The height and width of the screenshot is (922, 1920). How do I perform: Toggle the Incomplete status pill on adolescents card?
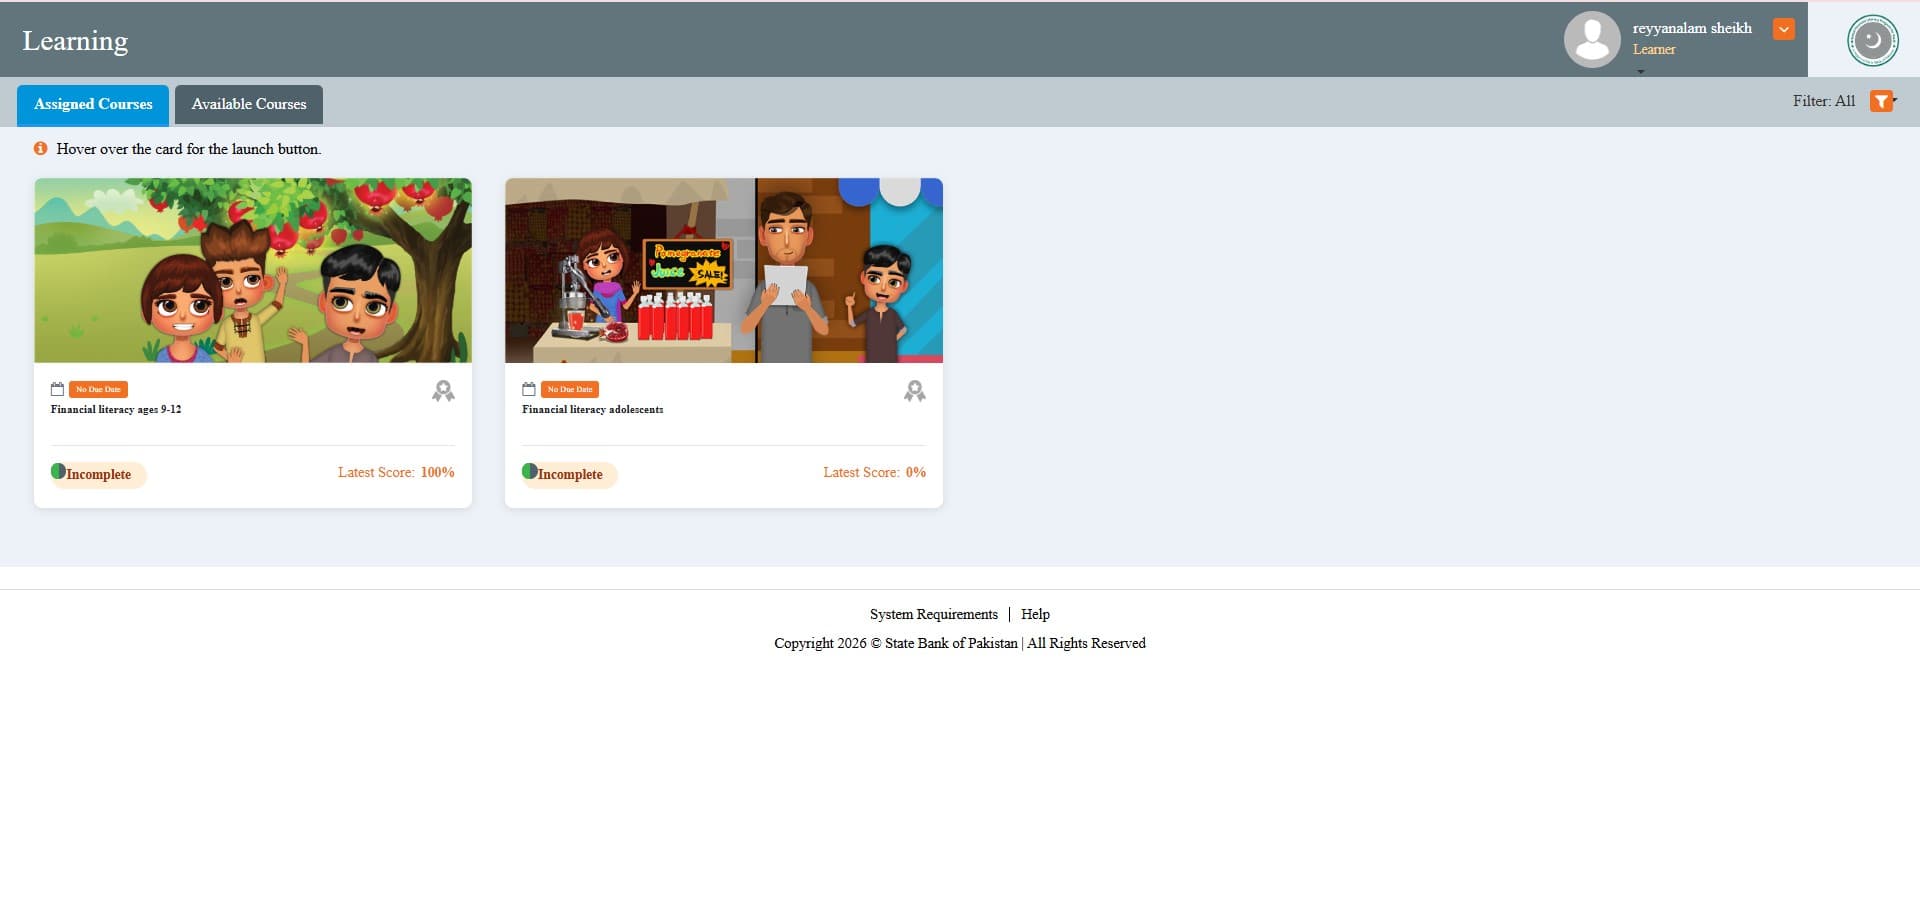click(569, 474)
